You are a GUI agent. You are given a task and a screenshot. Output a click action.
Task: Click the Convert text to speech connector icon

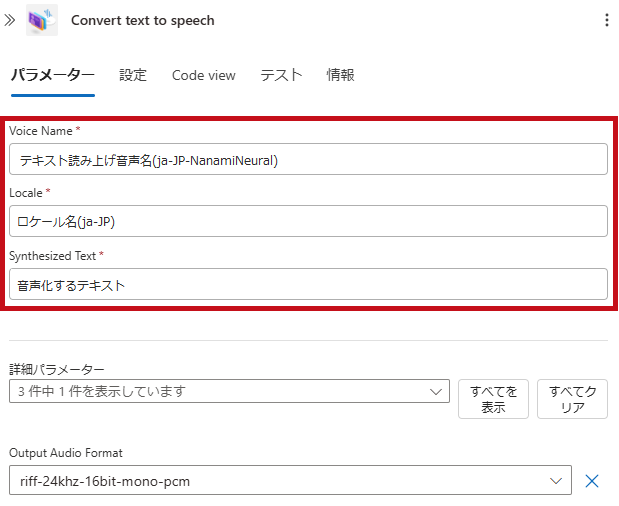(x=42, y=20)
